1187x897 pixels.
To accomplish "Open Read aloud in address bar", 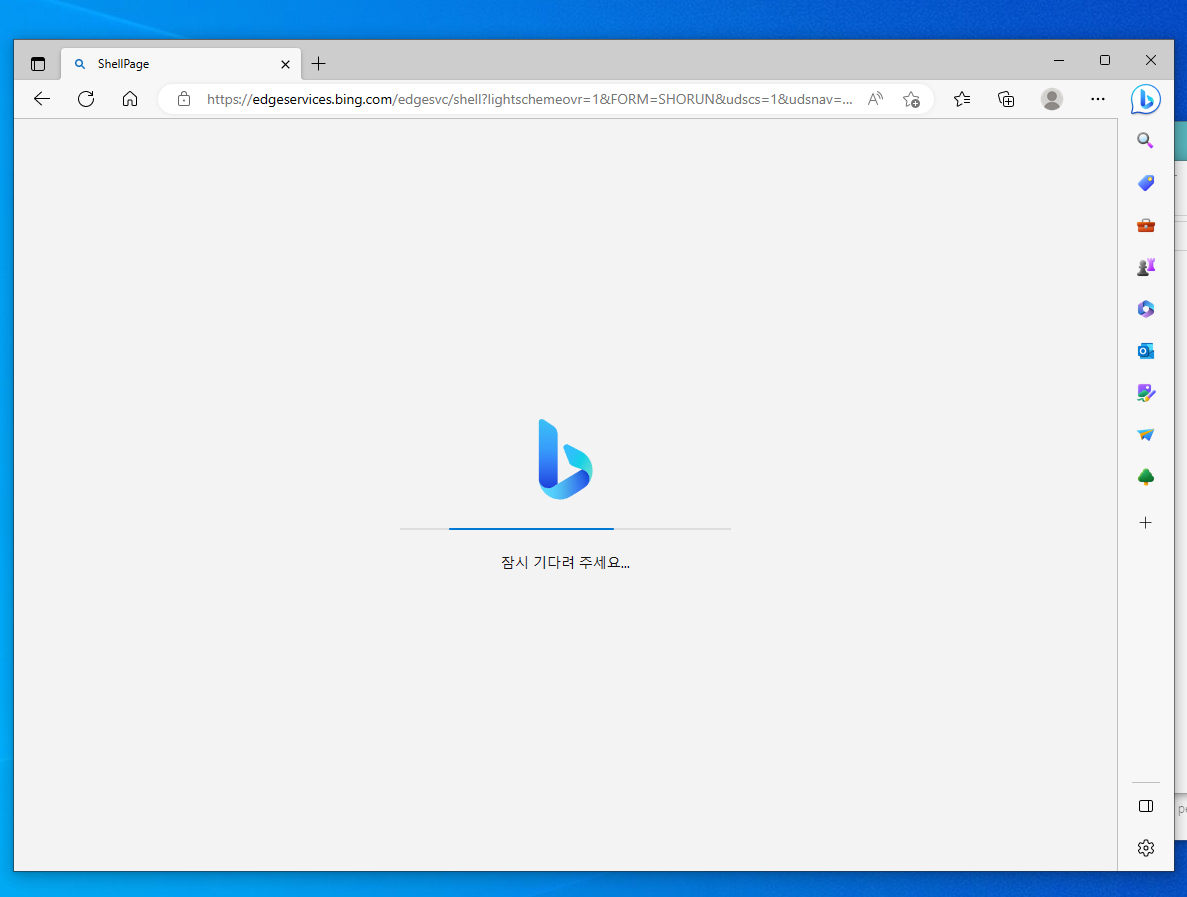I will point(875,99).
